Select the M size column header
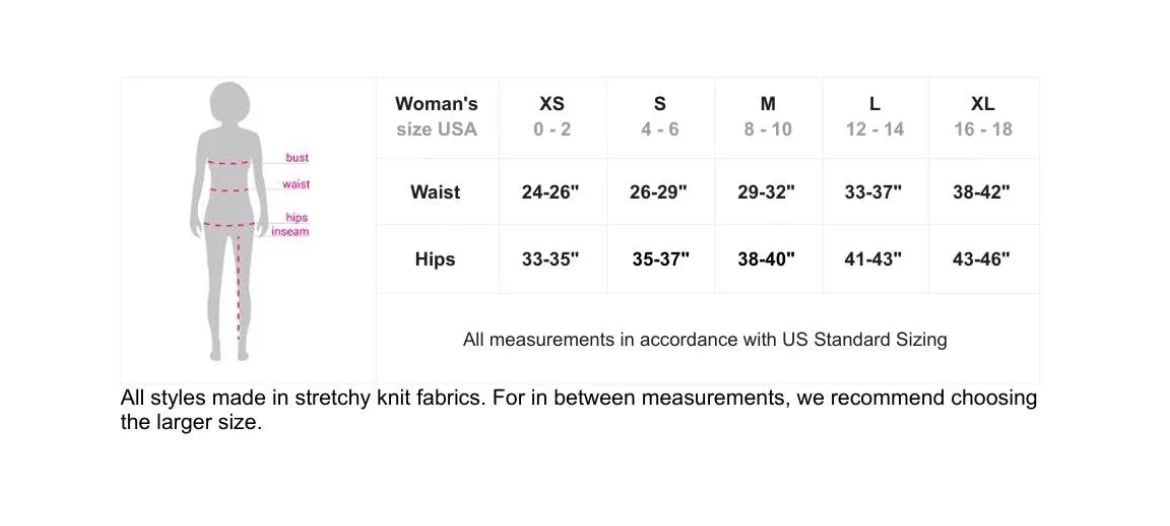 pyautogui.click(x=768, y=116)
